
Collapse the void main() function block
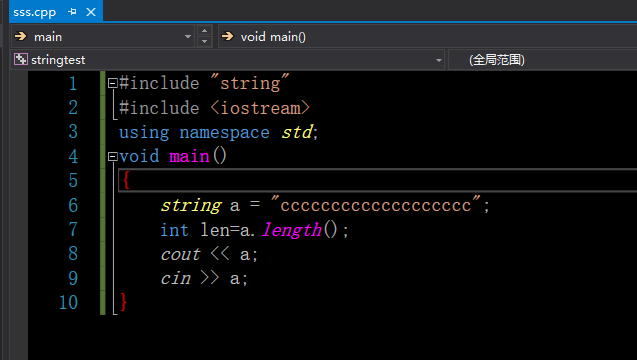[x=113, y=156]
